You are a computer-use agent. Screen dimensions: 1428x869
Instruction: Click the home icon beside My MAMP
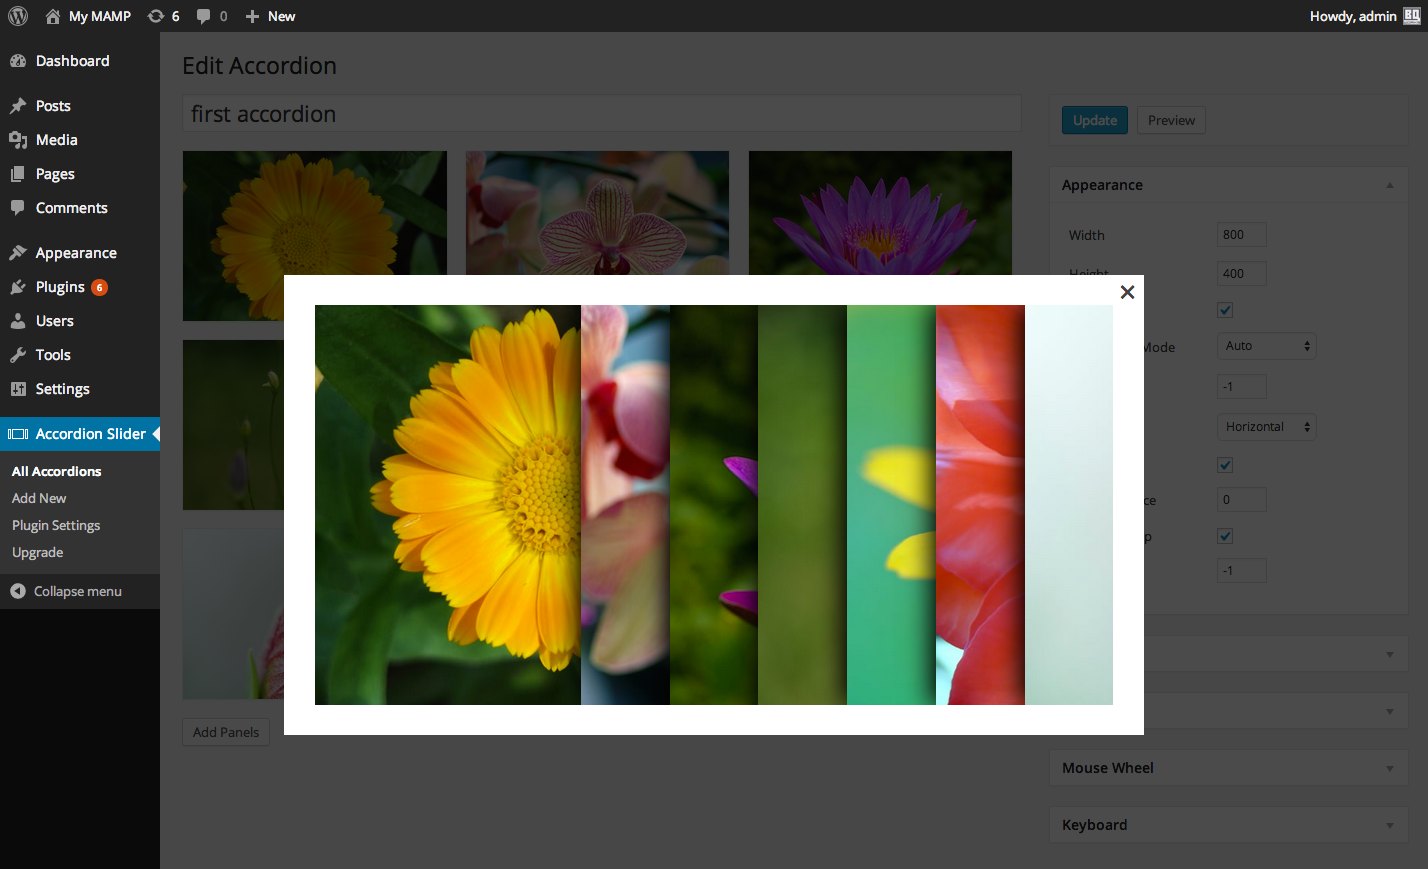(x=52, y=16)
